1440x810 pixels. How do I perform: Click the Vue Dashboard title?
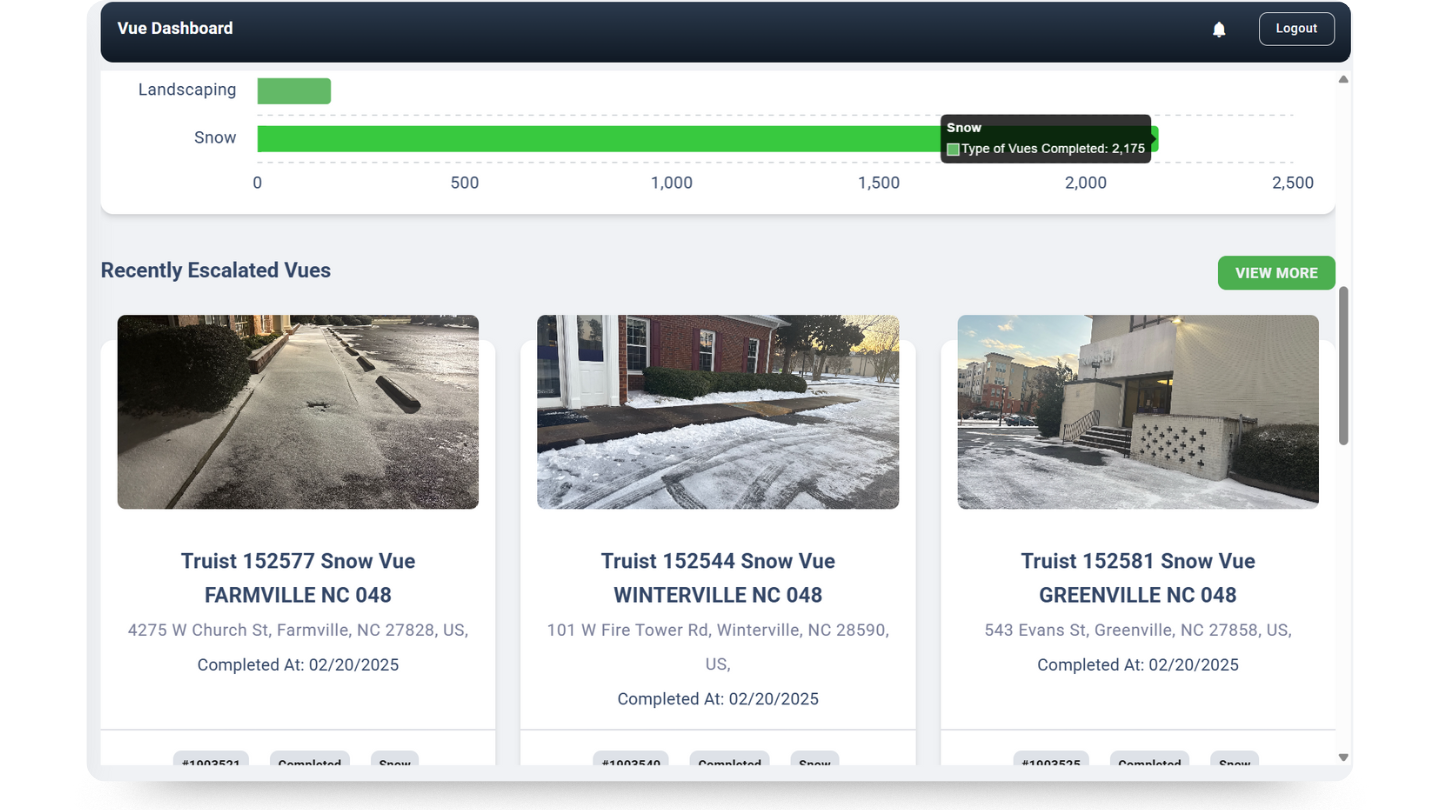pos(175,29)
